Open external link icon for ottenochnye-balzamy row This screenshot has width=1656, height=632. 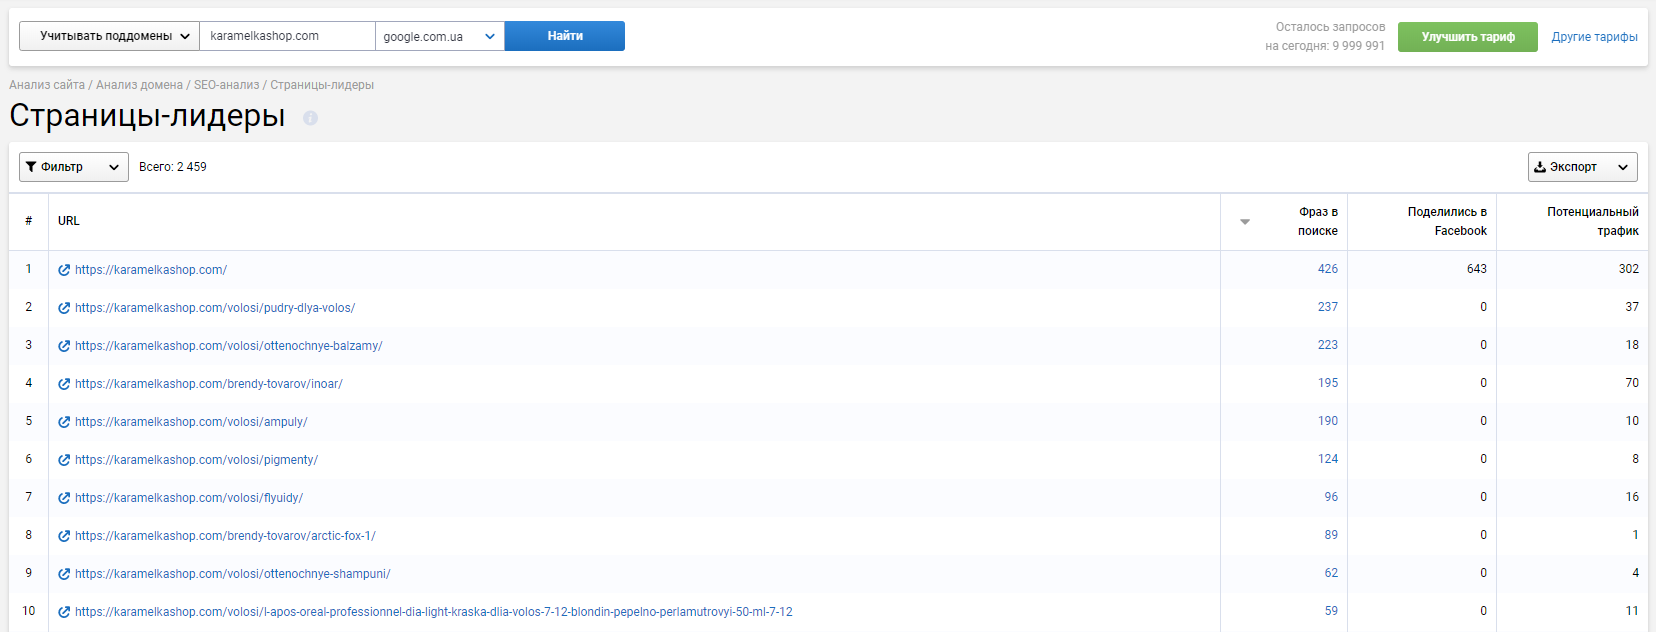[64, 346]
